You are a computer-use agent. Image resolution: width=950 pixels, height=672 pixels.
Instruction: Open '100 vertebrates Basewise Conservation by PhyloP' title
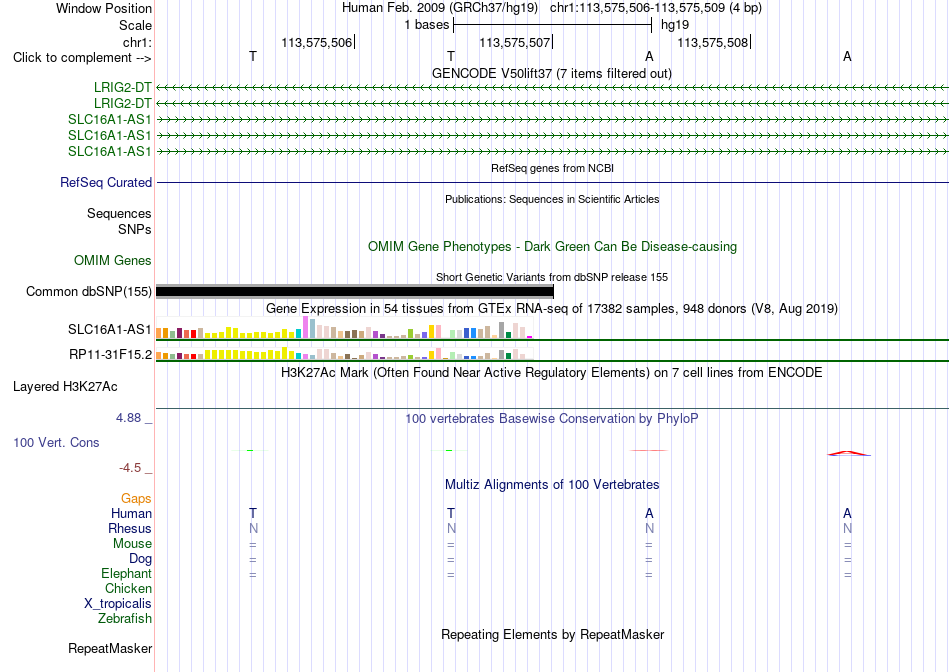pyautogui.click(x=552, y=419)
